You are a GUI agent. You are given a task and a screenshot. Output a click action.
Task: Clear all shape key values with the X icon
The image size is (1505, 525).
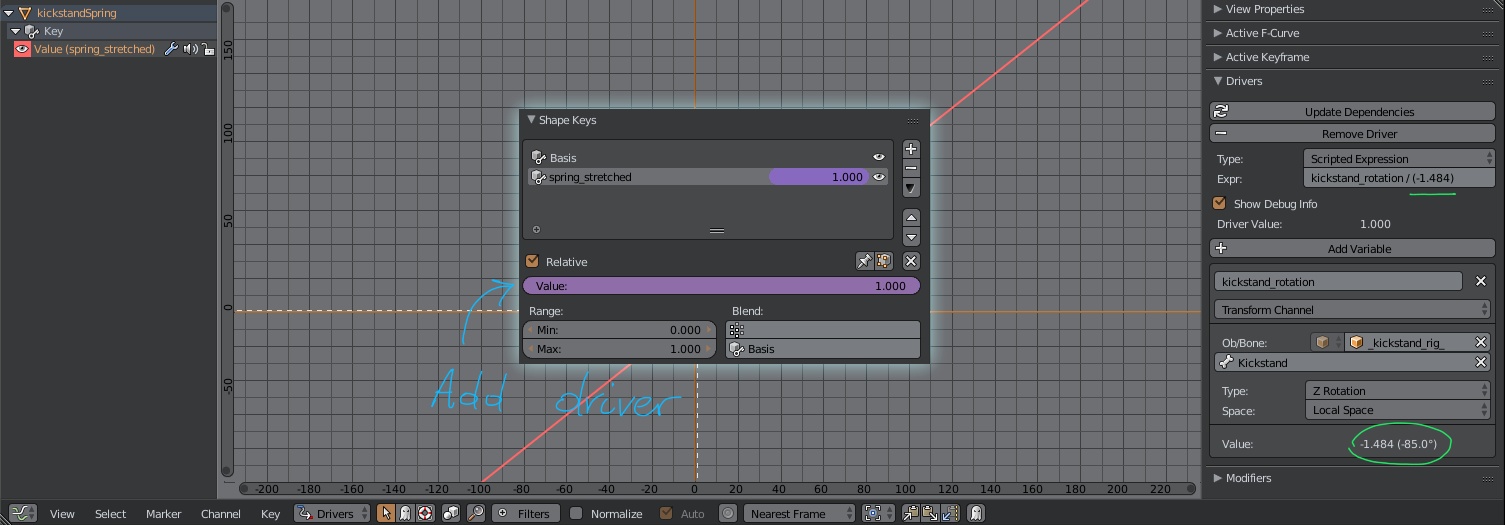pos(911,261)
